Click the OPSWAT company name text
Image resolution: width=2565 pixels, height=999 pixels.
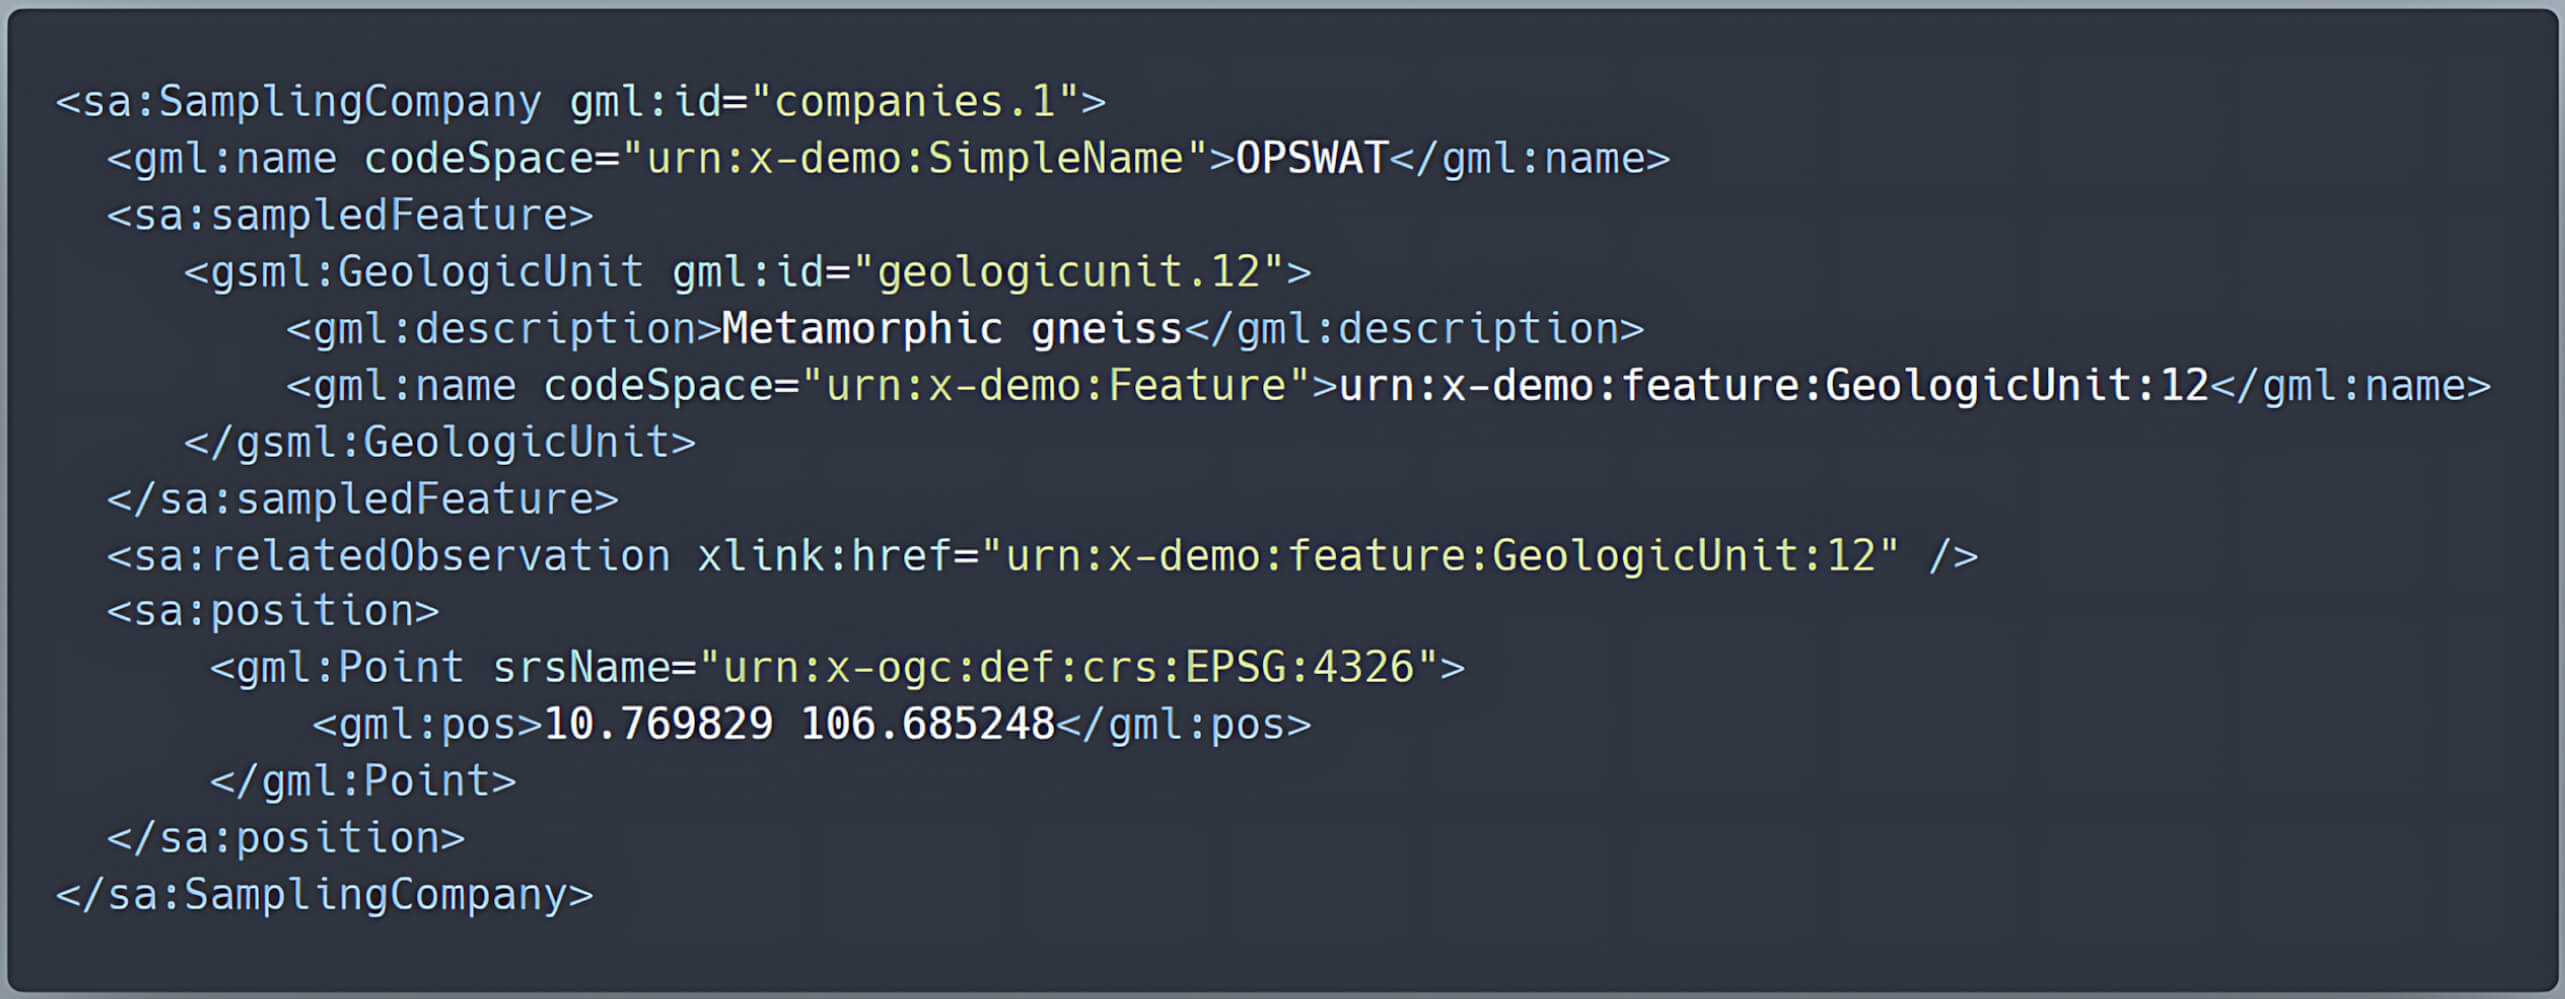click(x=1311, y=158)
